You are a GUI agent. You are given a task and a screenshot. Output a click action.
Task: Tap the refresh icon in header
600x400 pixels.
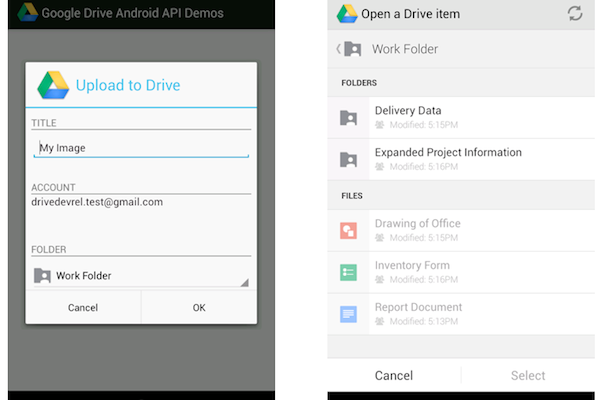574,14
